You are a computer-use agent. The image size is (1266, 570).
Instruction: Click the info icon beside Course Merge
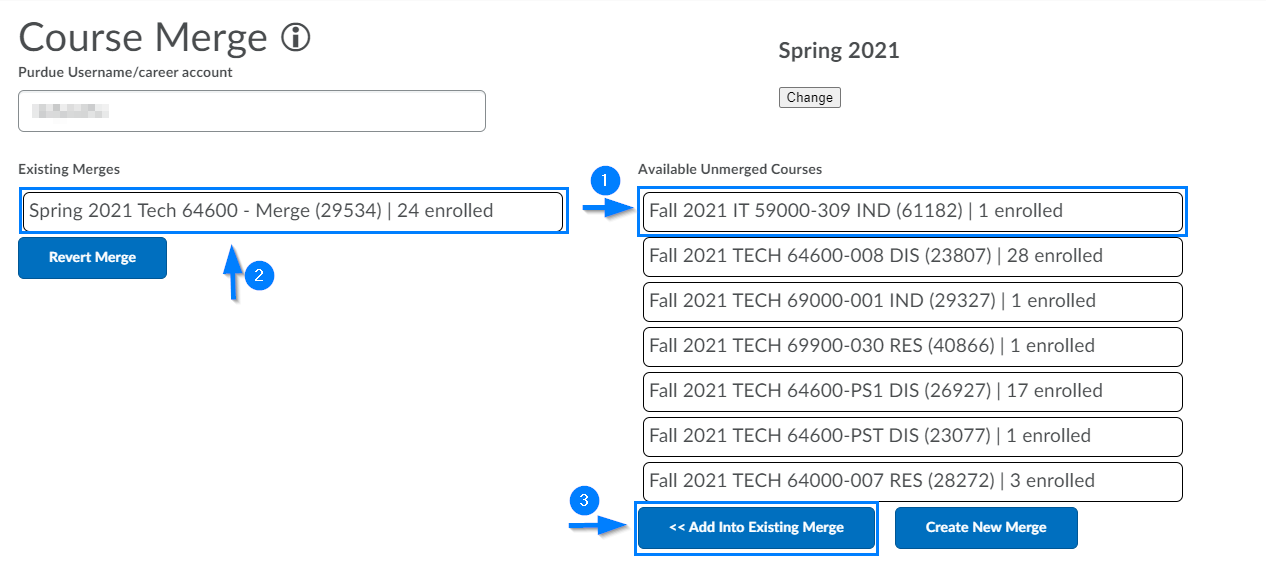(x=296, y=38)
